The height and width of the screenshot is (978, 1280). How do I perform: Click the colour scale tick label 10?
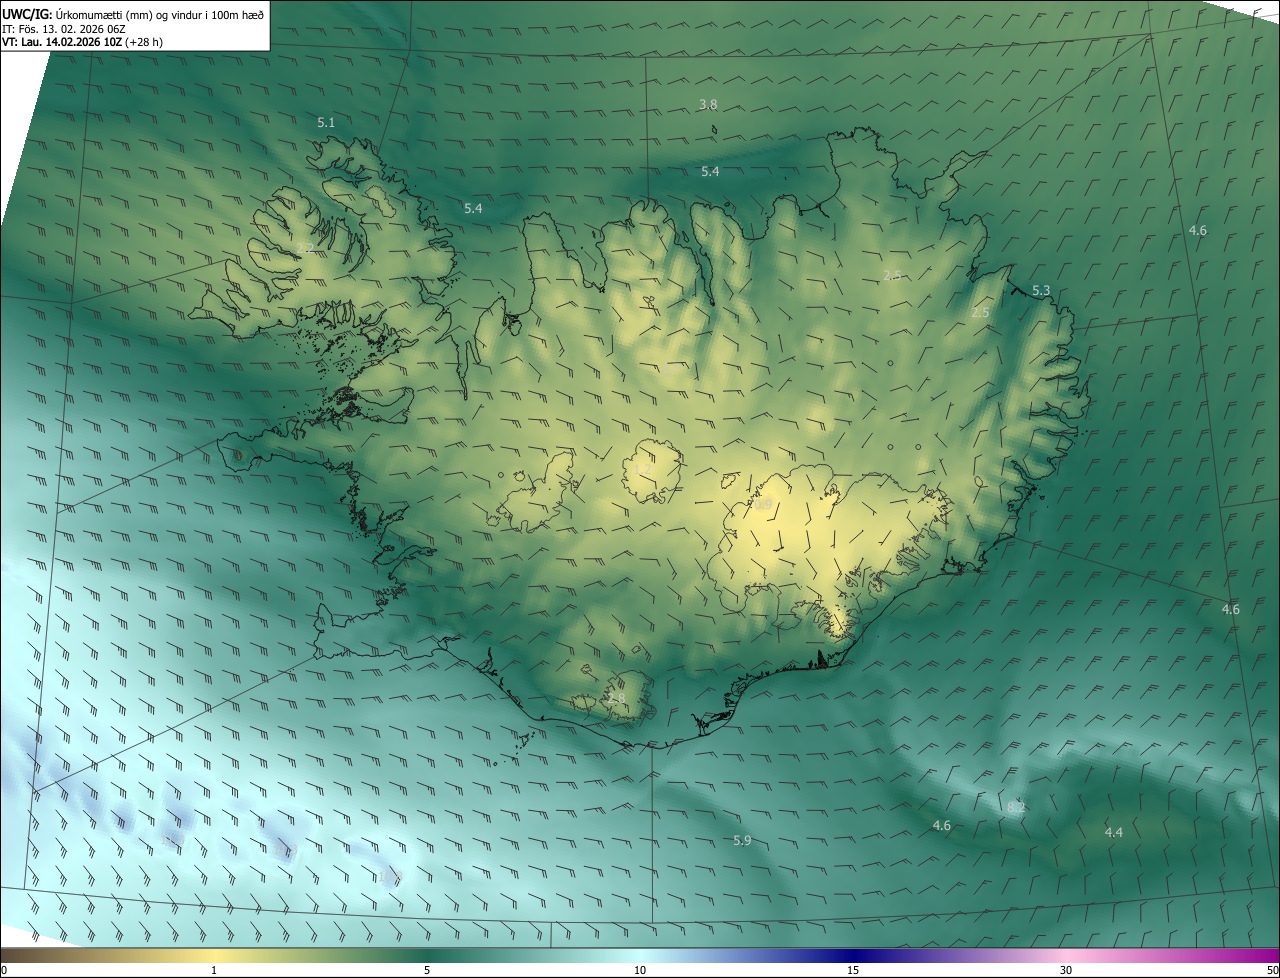[640, 970]
